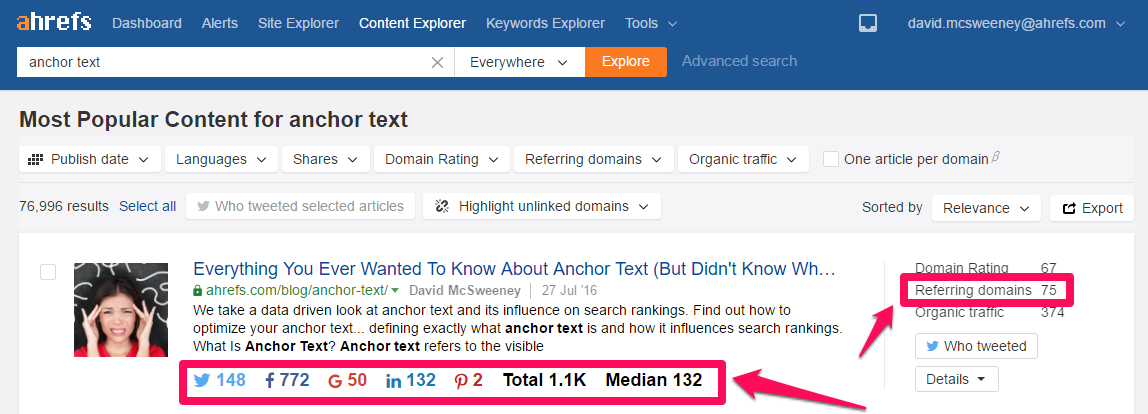Image resolution: width=1148 pixels, height=414 pixels.
Task: Clear the anchor text search field
Action: pyautogui.click(x=437, y=62)
